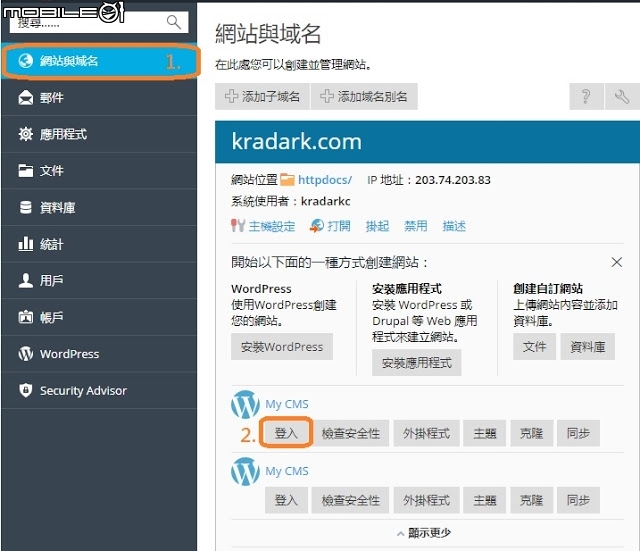Click the database icon beside 資料庫
This screenshot has width=640, height=551.
(25, 207)
